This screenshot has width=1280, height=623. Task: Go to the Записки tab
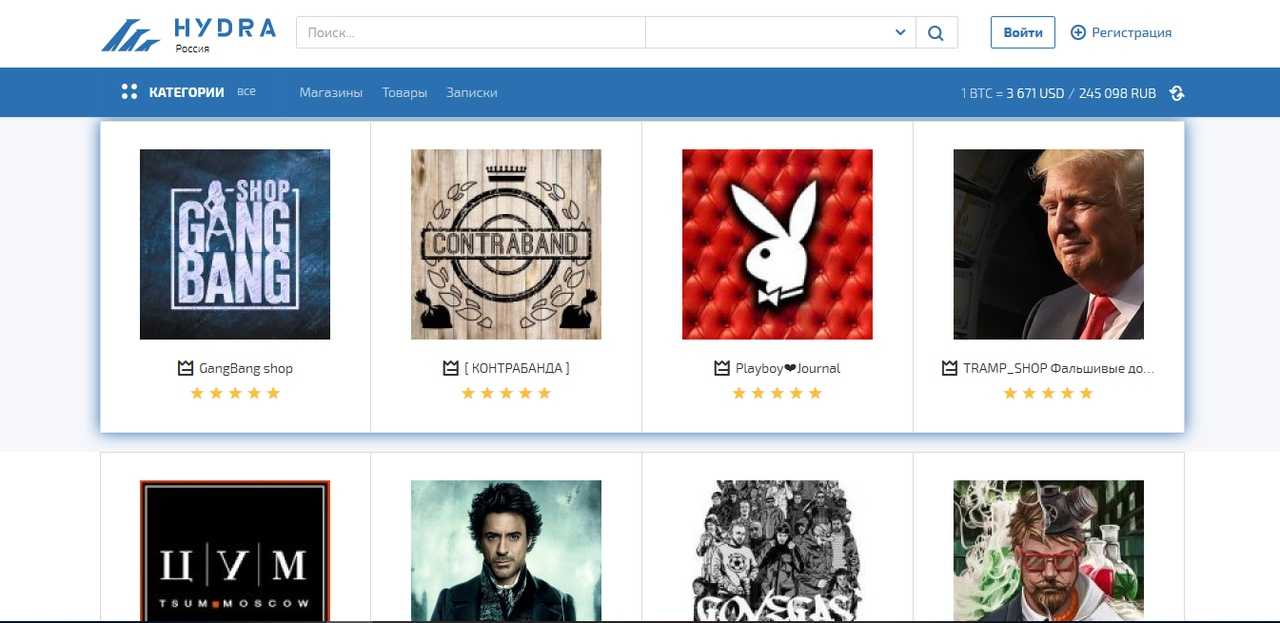point(471,92)
